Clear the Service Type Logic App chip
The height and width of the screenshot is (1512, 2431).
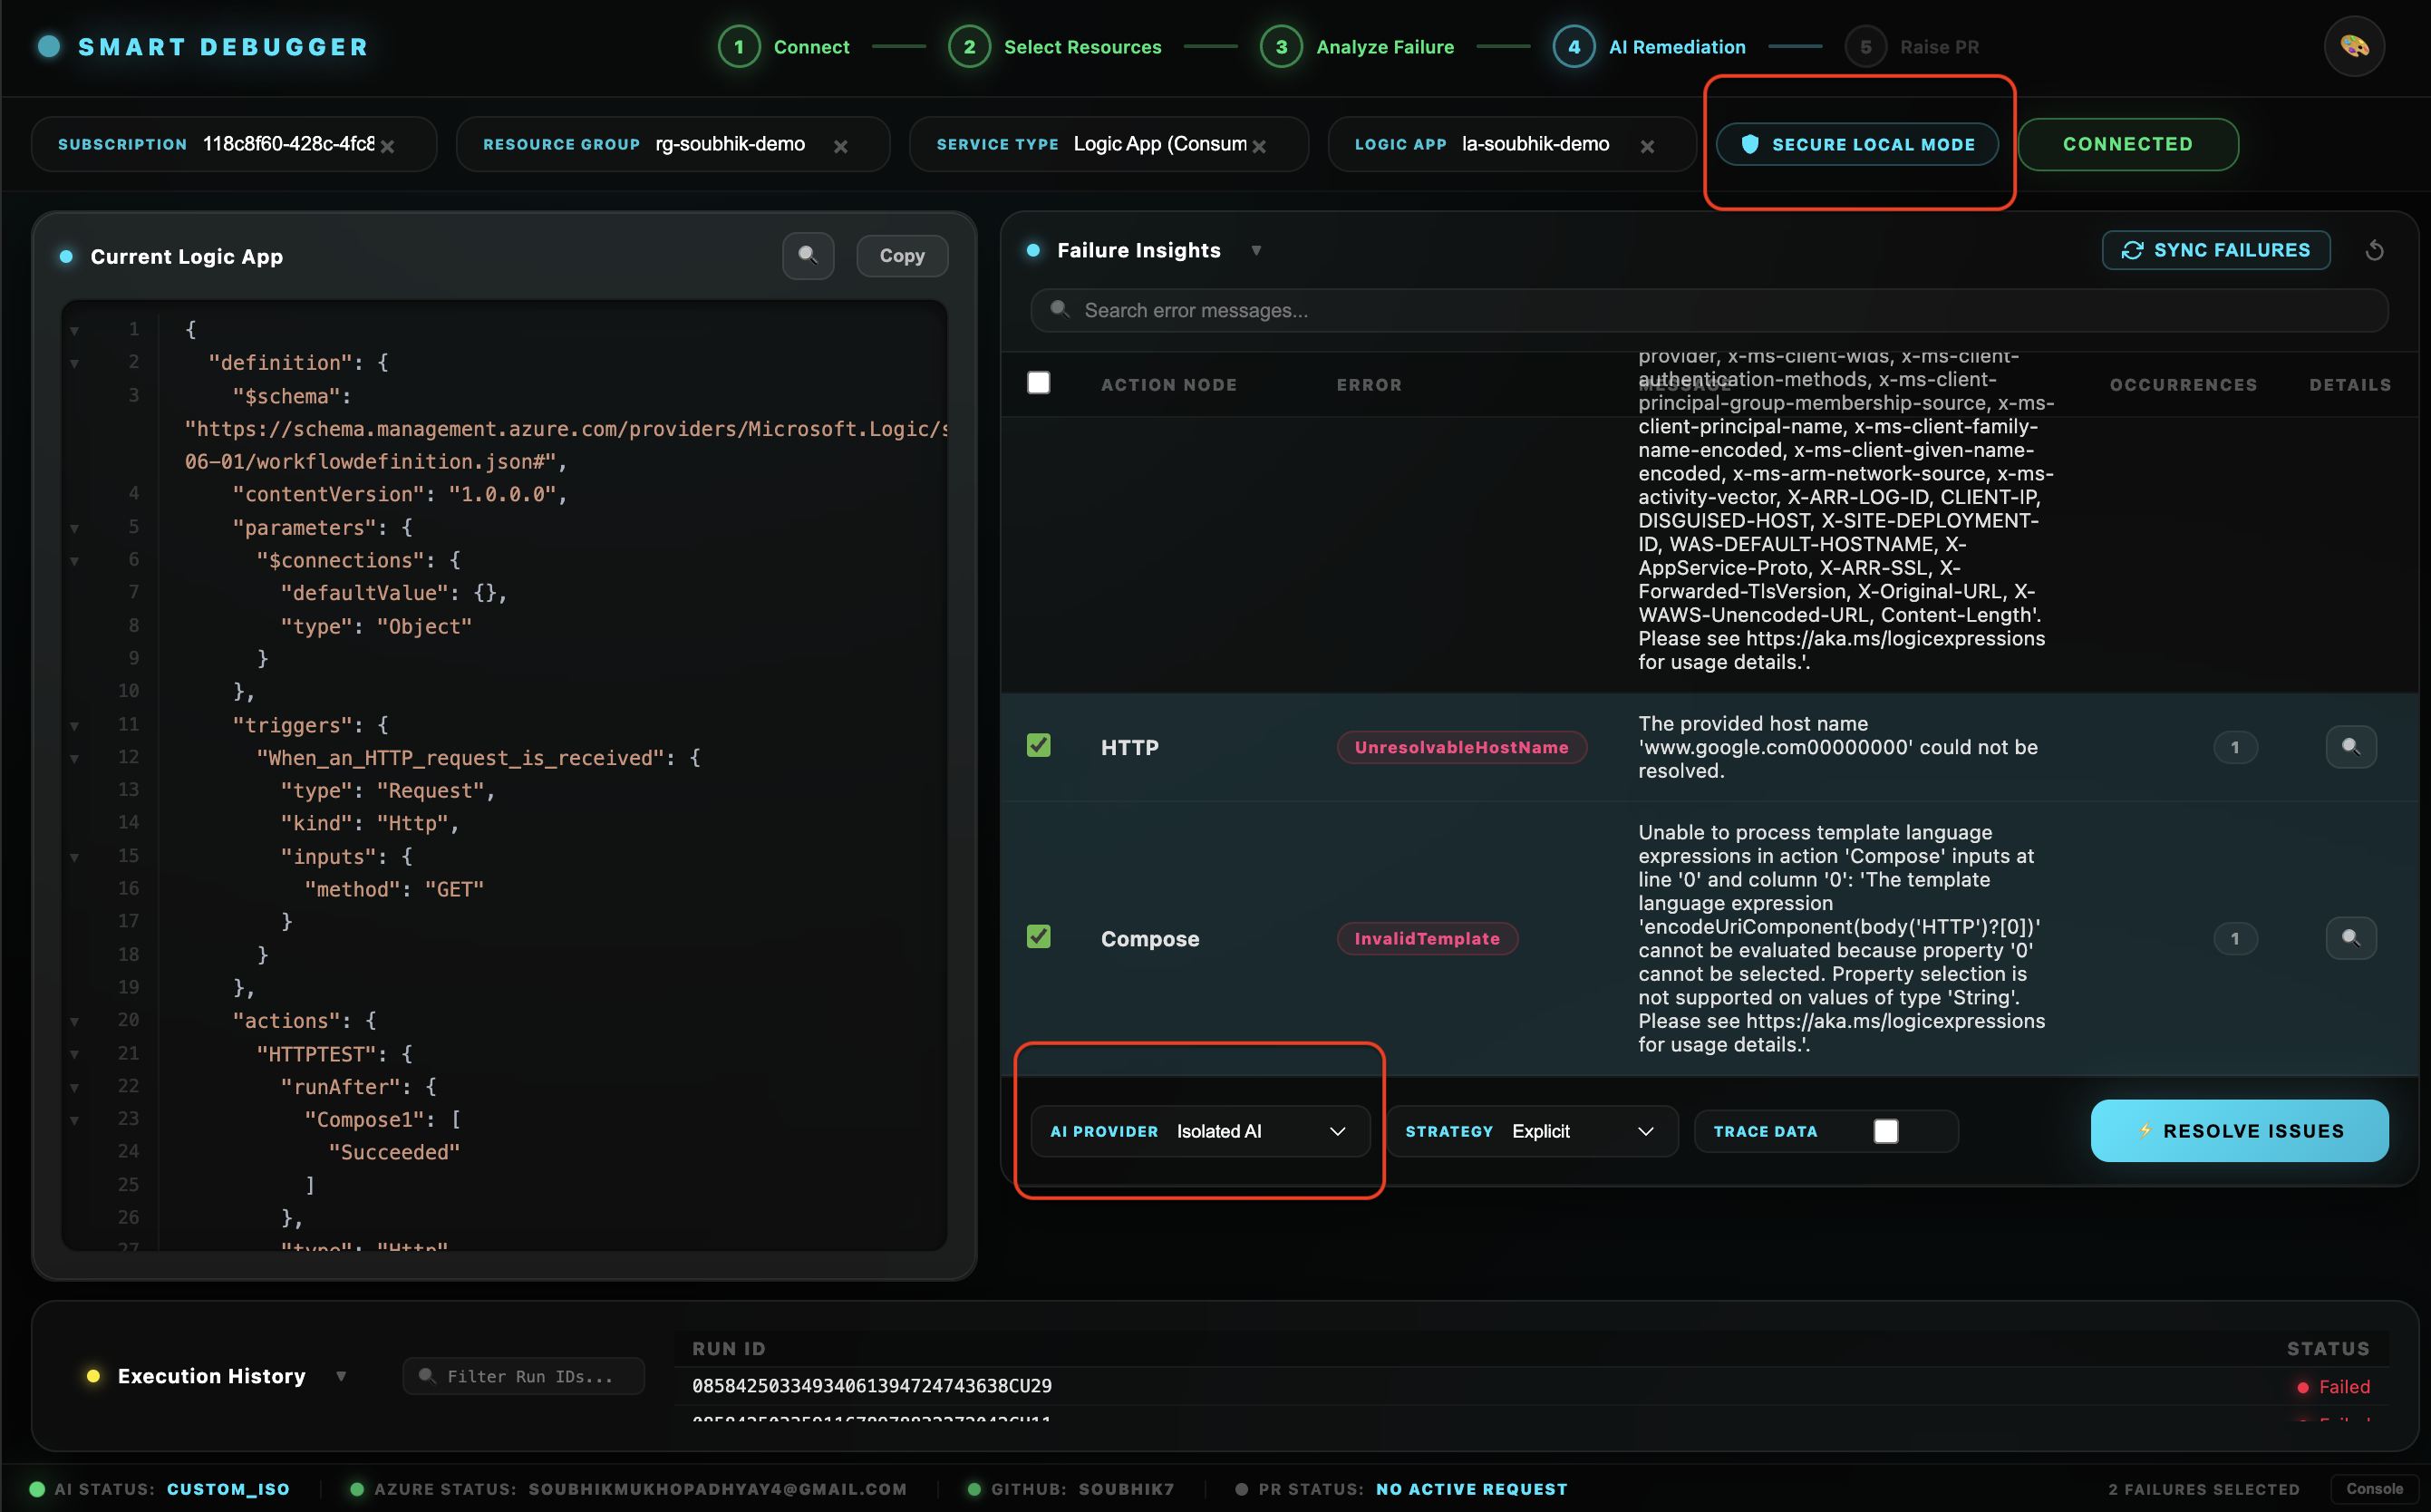(1259, 146)
